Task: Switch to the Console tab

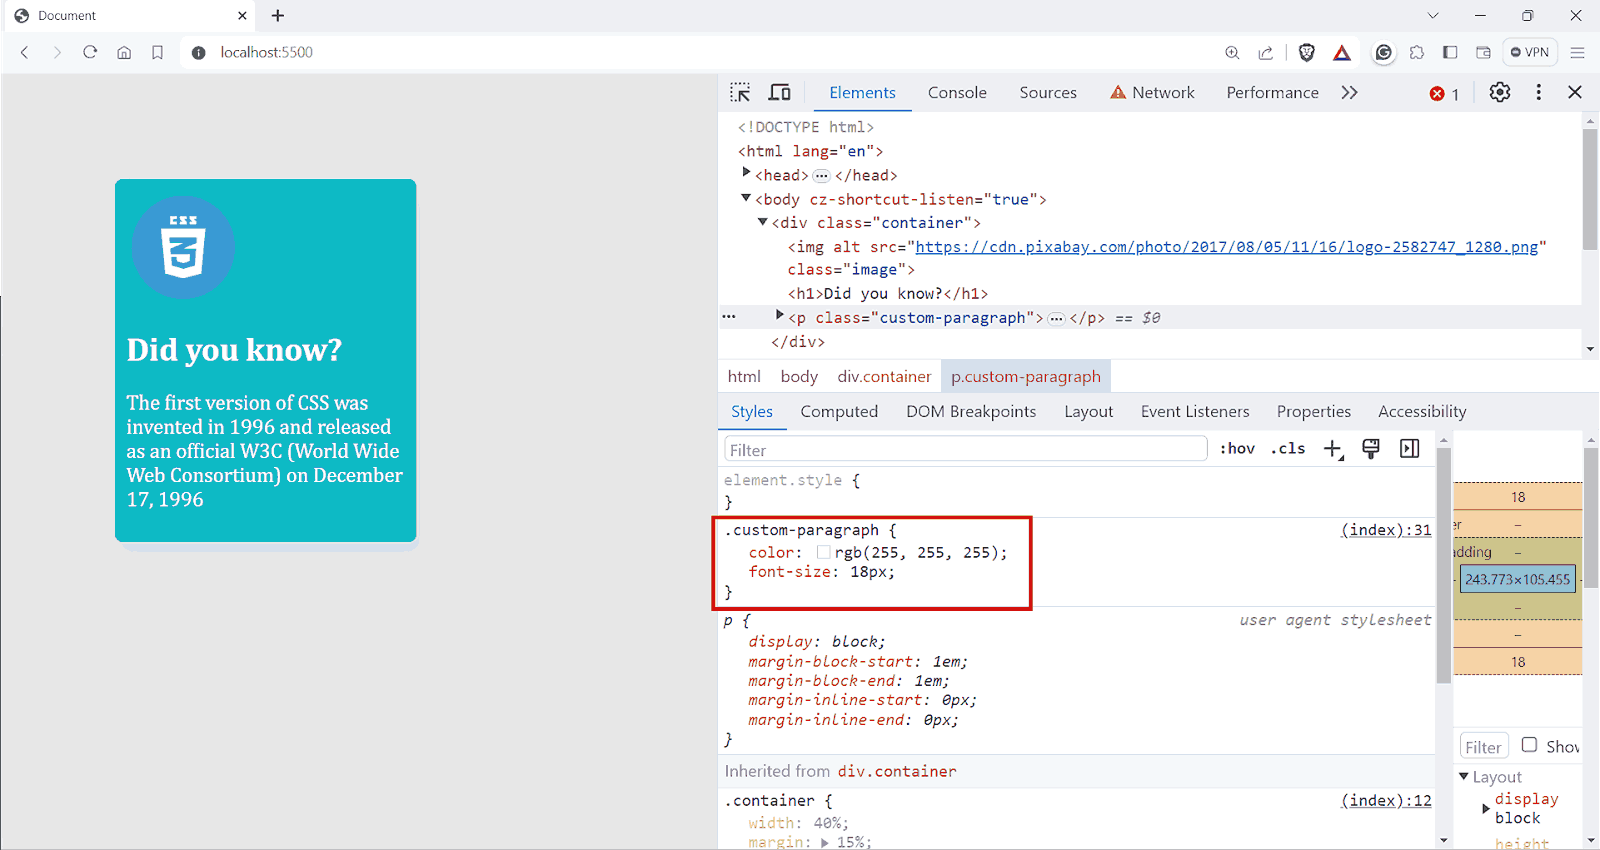Action: click(957, 92)
